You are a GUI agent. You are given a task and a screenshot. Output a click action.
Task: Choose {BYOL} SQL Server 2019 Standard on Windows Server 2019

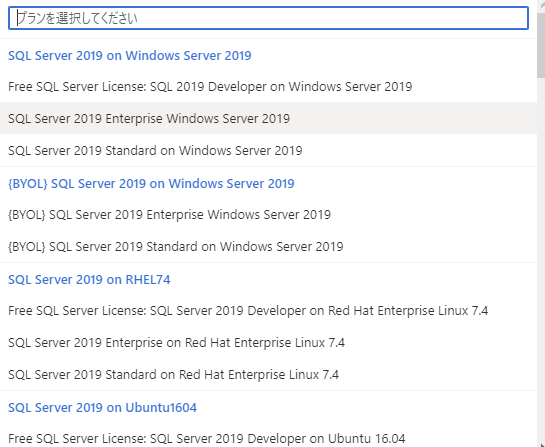[x=268, y=246]
